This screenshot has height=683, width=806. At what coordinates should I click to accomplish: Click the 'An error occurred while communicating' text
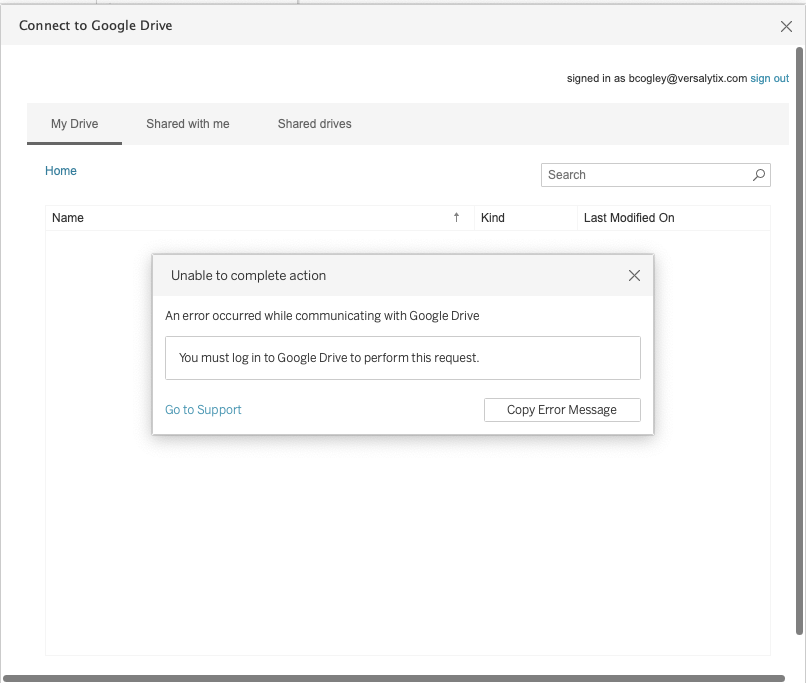(x=322, y=316)
